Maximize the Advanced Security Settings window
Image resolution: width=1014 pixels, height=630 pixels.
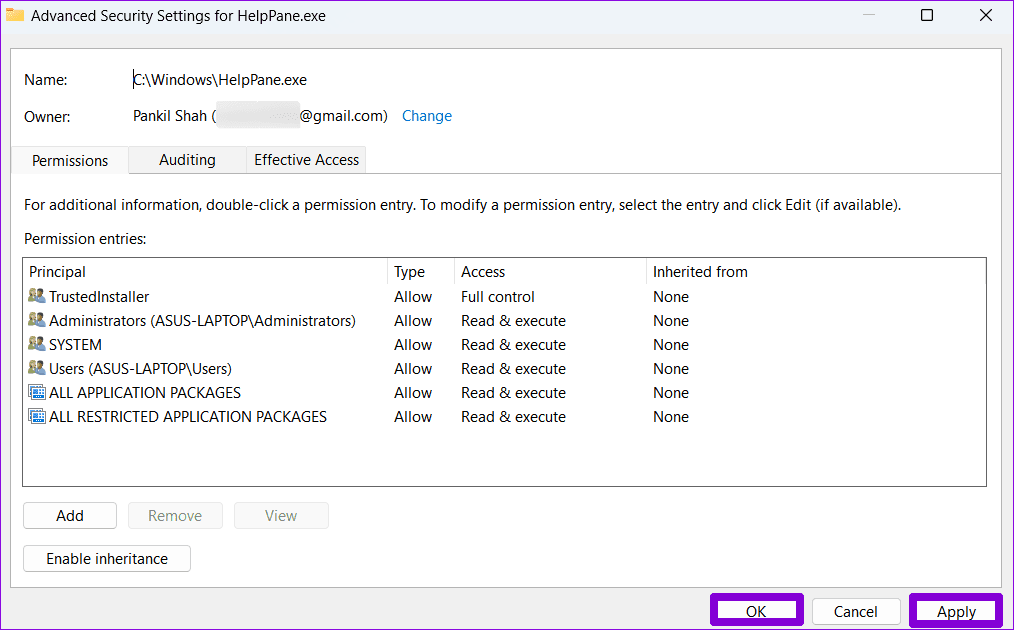(927, 15)
